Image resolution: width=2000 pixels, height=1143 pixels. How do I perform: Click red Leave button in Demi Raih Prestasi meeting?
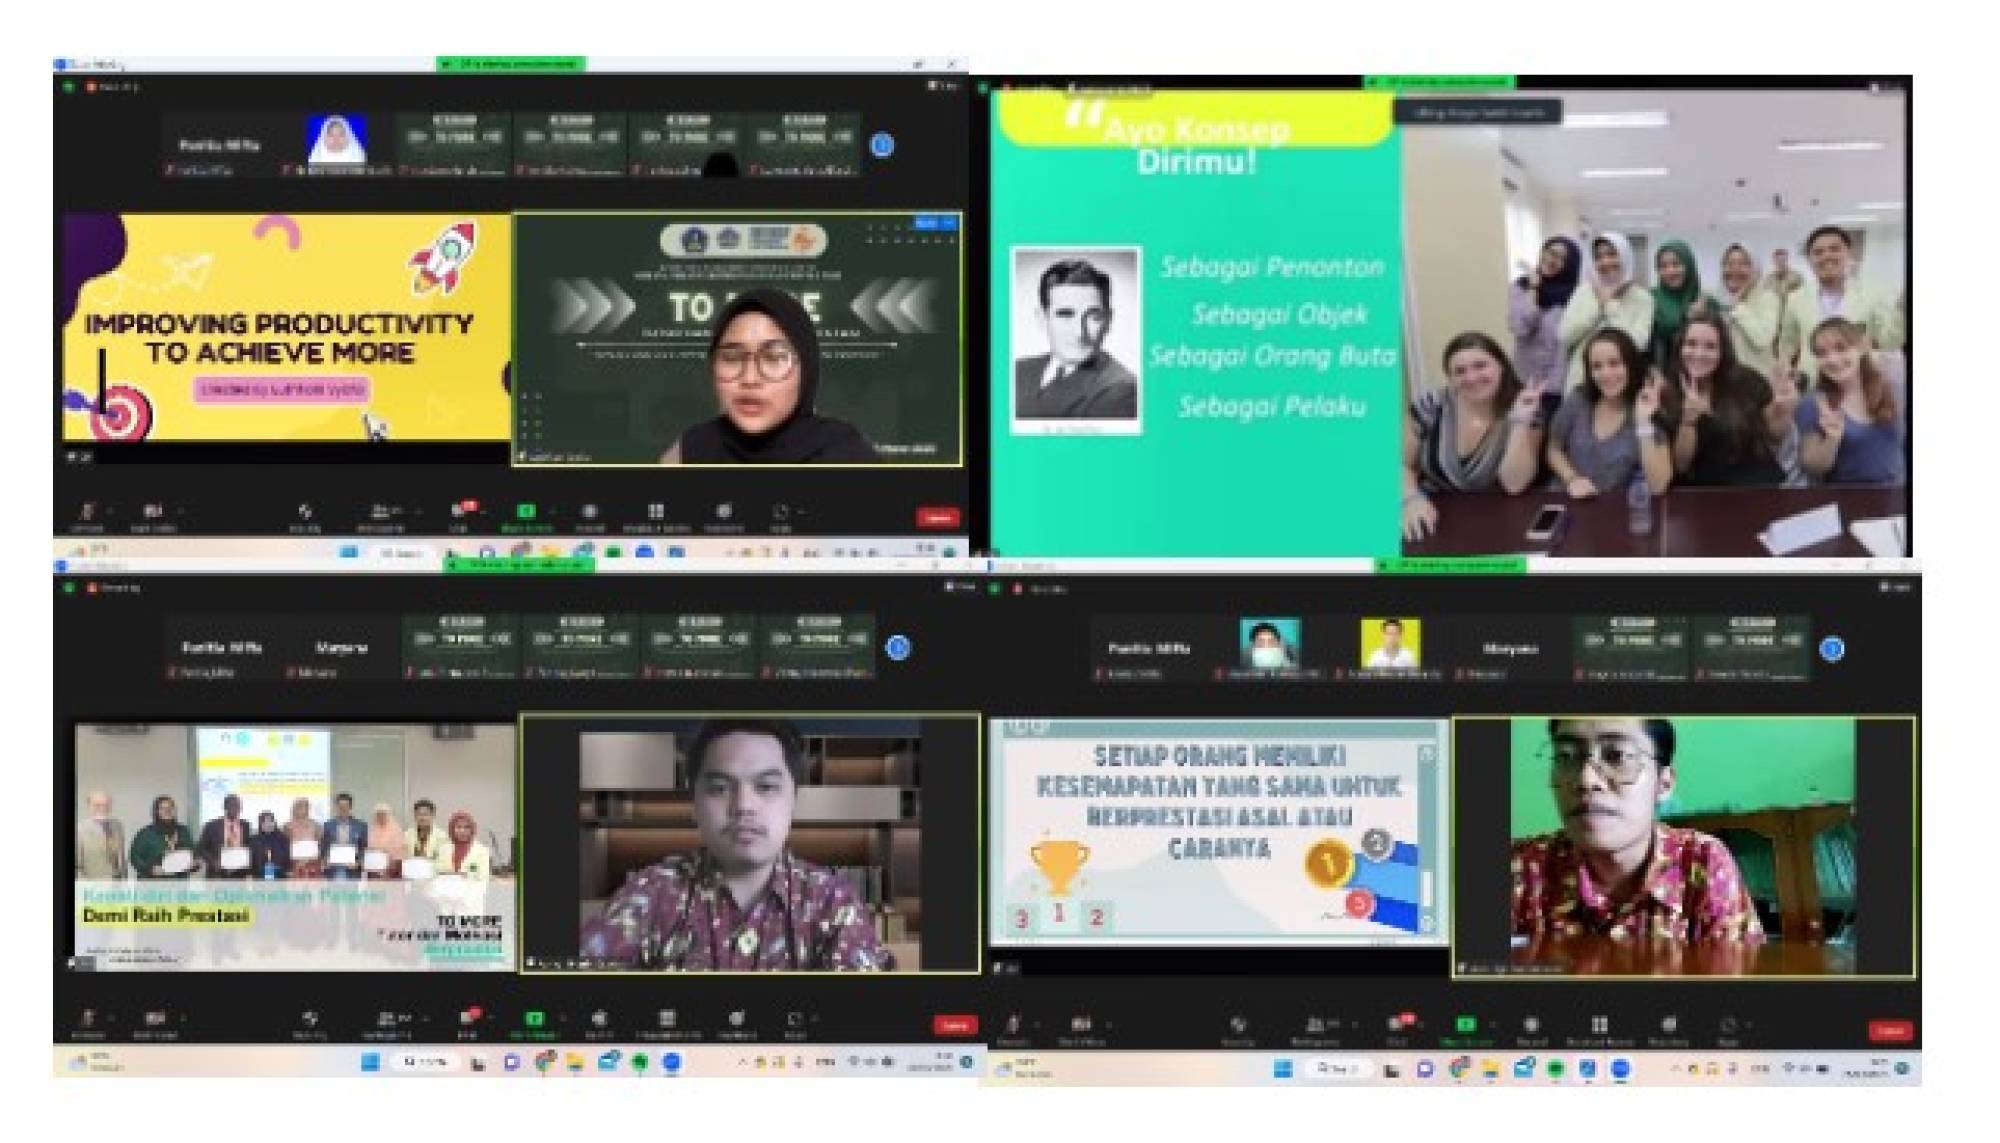click(x=954, y=1025)
